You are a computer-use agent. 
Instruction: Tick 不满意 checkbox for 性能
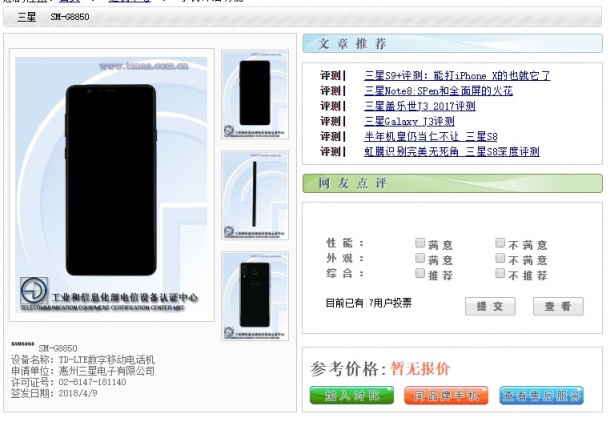tap(500, 243)
